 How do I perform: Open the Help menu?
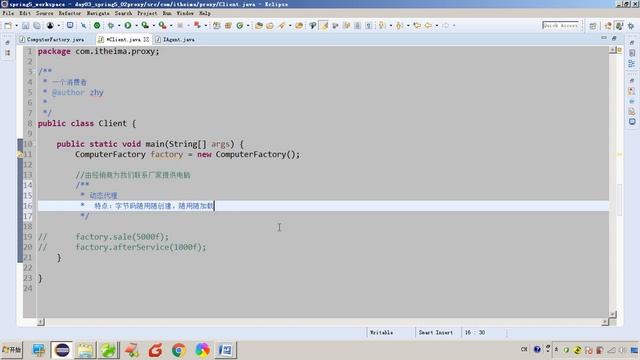point(205,13)
